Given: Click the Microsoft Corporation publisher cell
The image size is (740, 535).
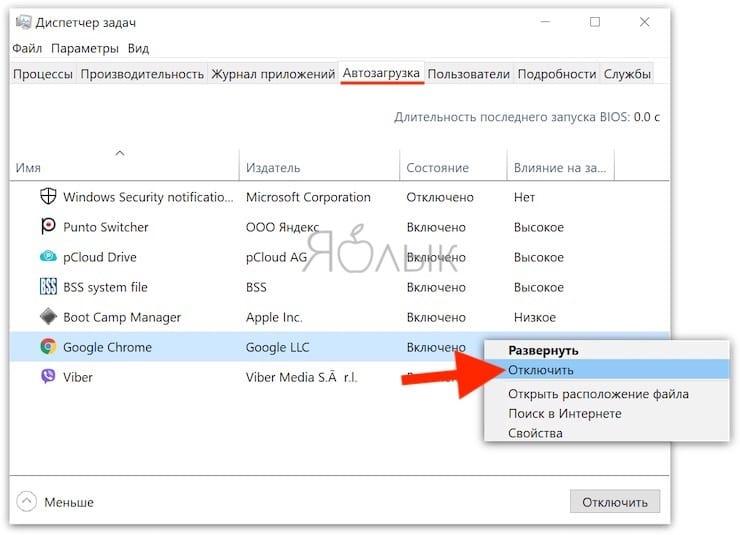Looking at the screenshot, I should click(x=308, y=197).
